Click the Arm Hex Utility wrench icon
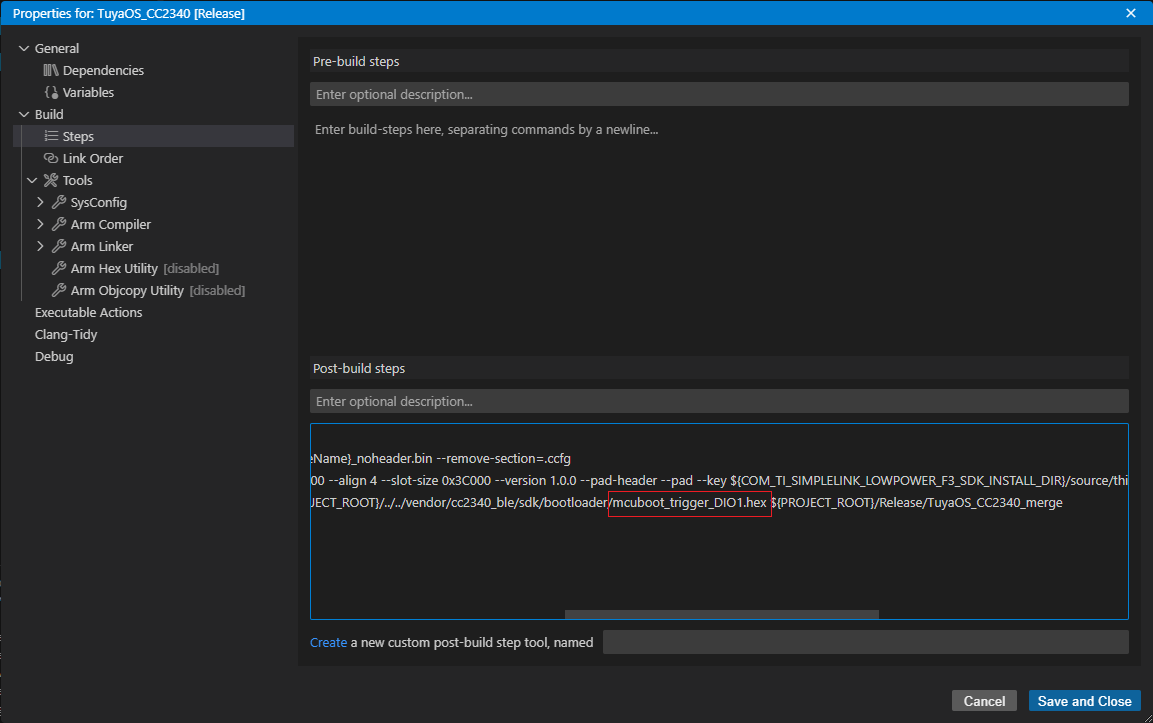The image size is (1153, 723). pyautogui.click(x=59, y=268)
